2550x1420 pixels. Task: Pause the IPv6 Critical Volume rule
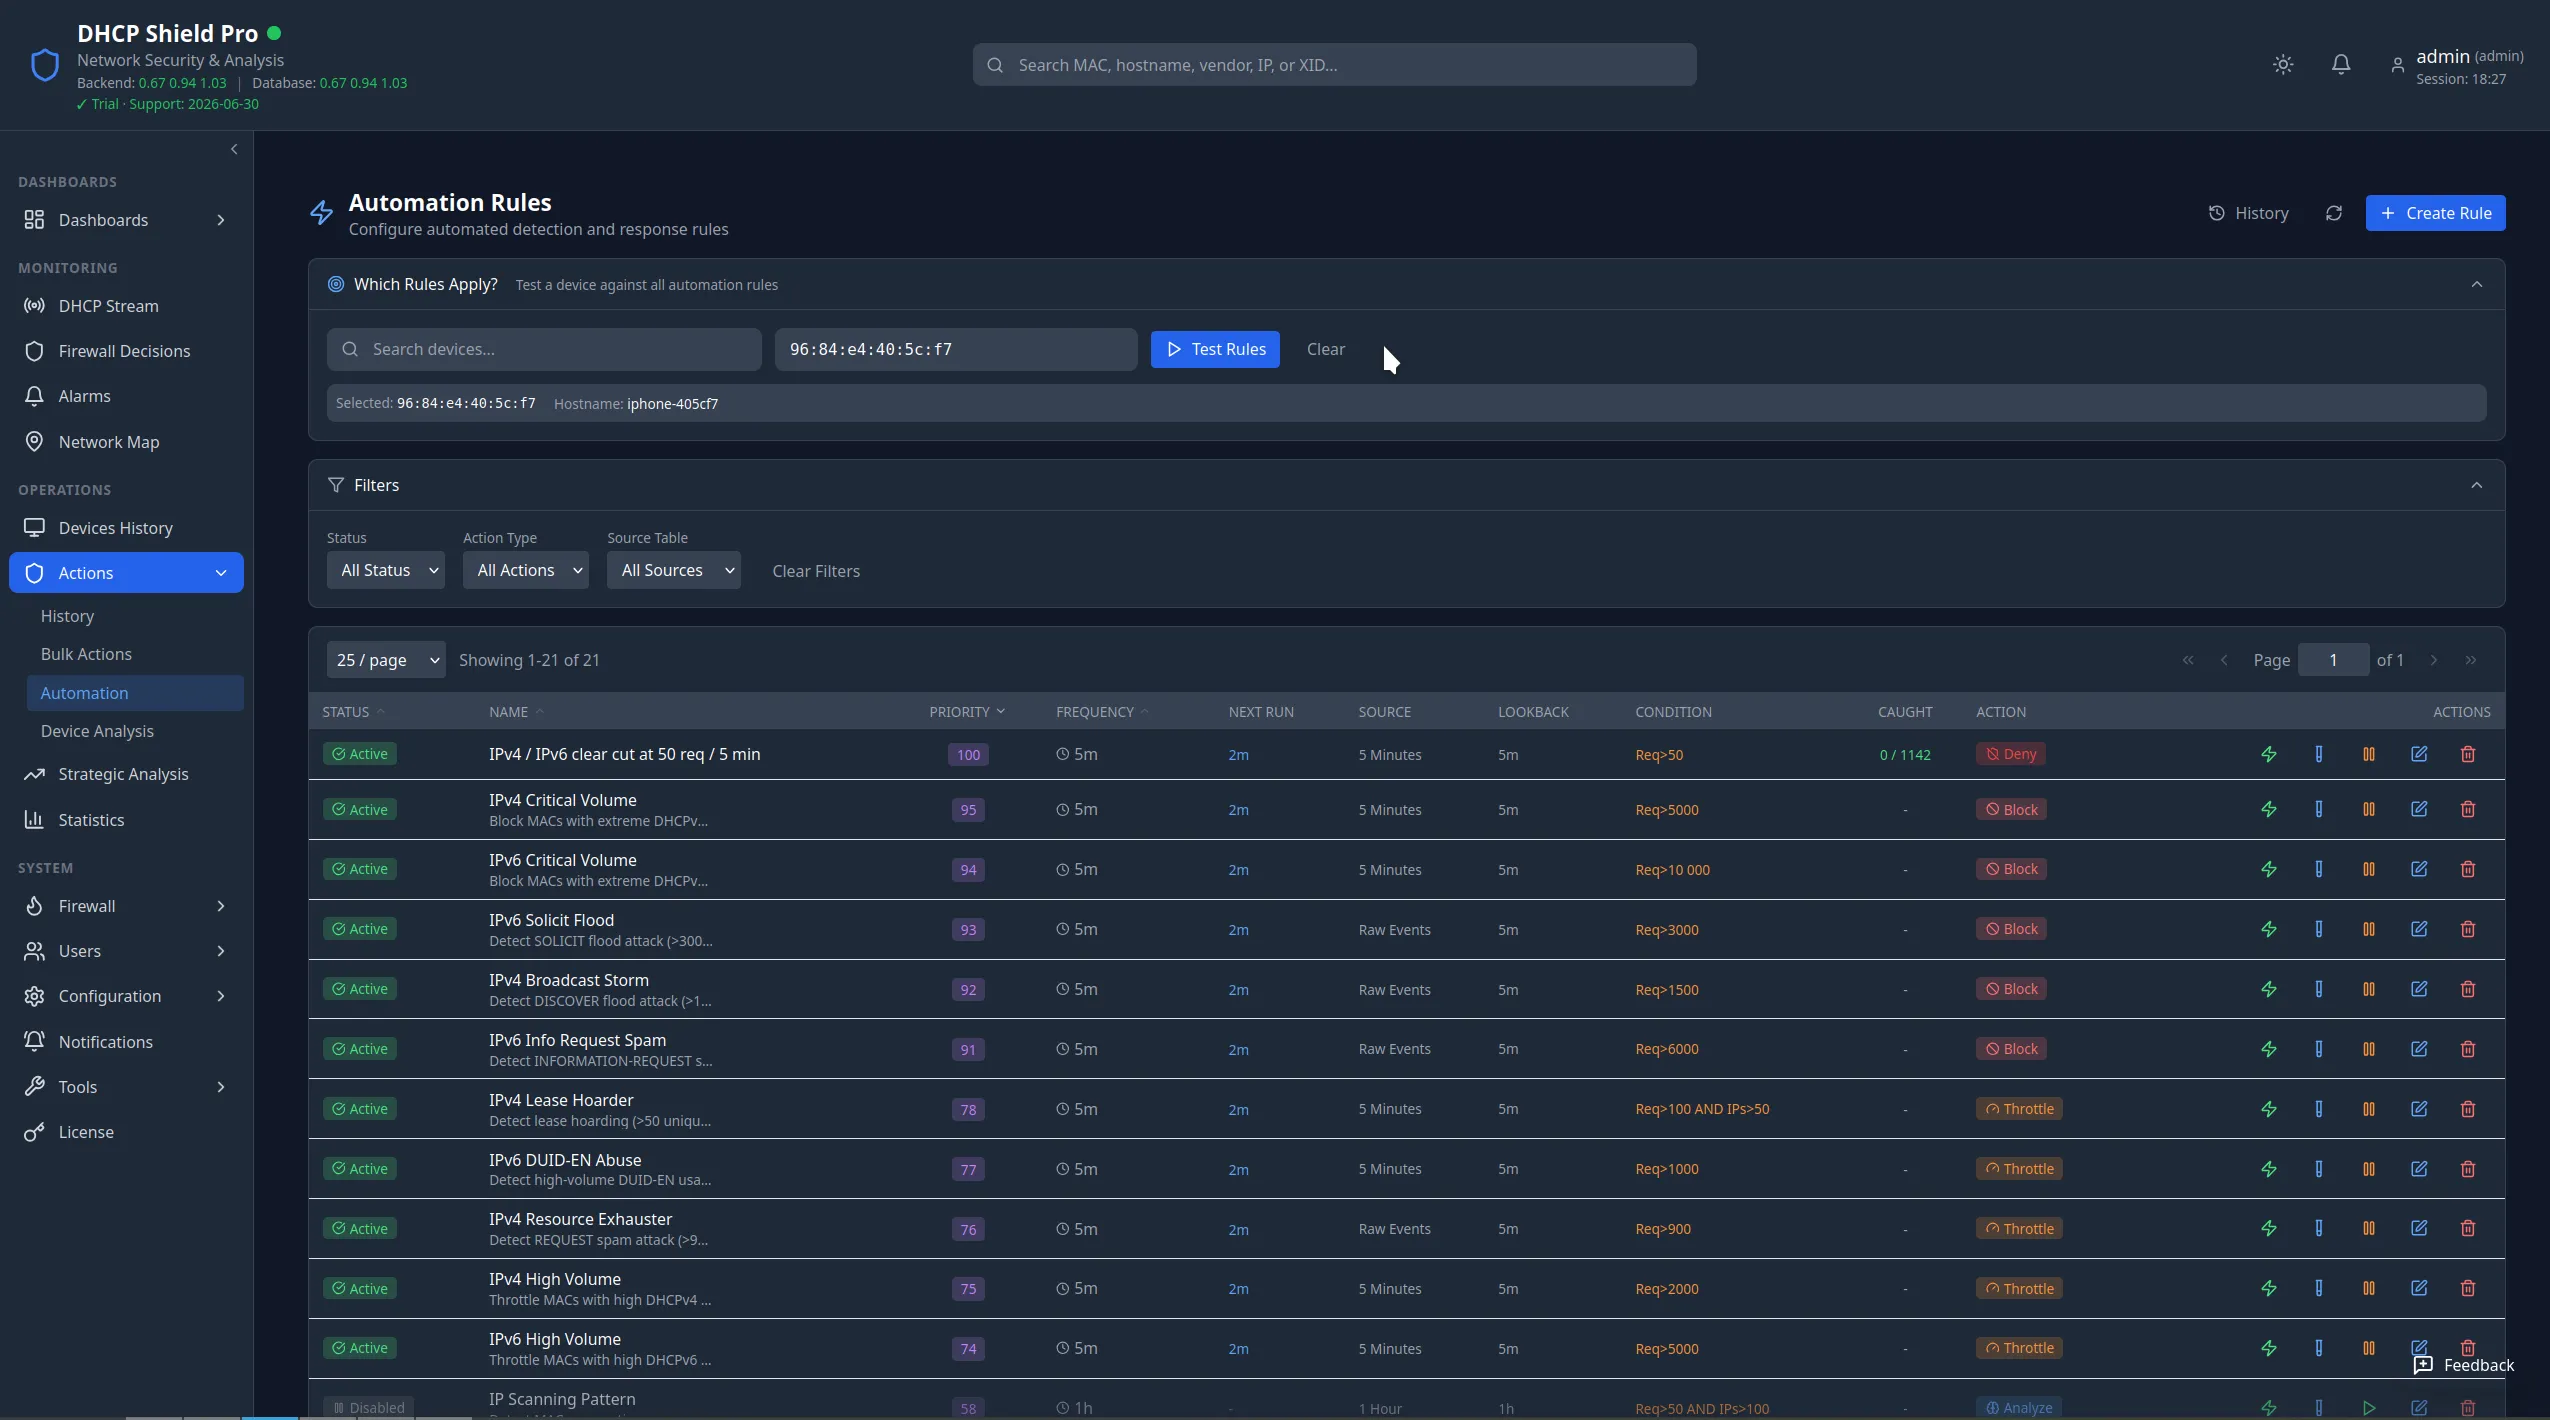[x=2369, y=869]
